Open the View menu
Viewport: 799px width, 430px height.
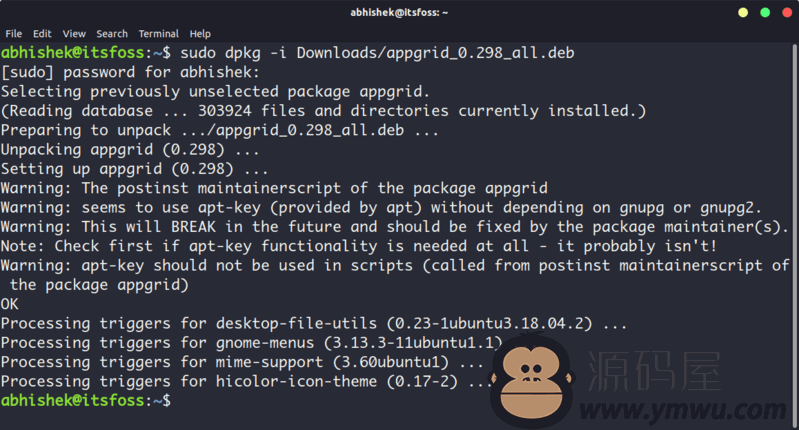74,34
